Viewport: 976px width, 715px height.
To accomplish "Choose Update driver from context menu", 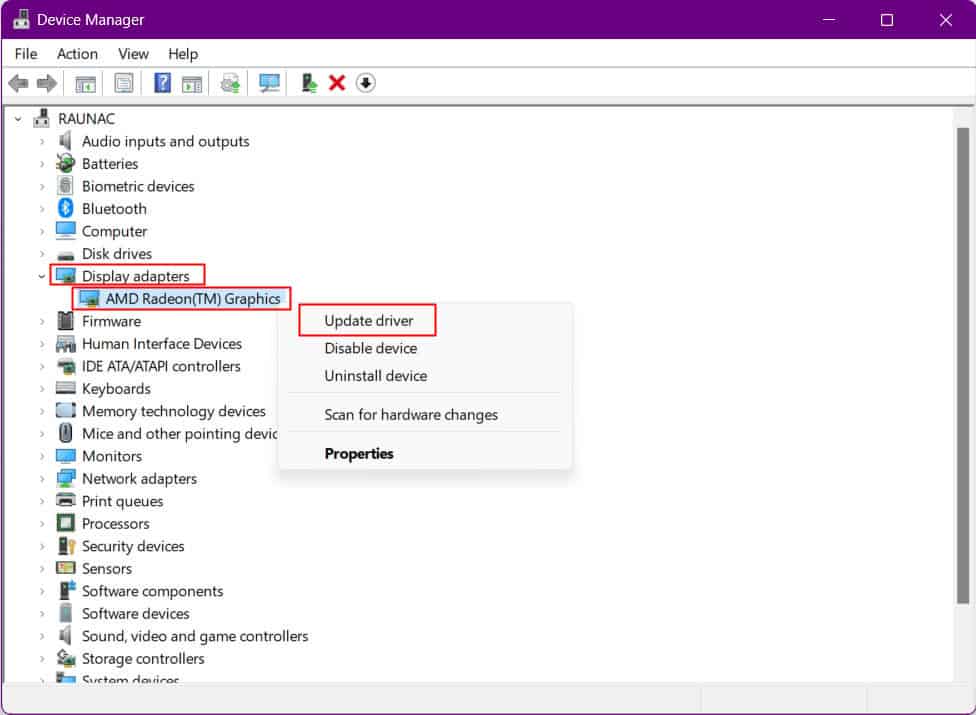I will point(368,321).
